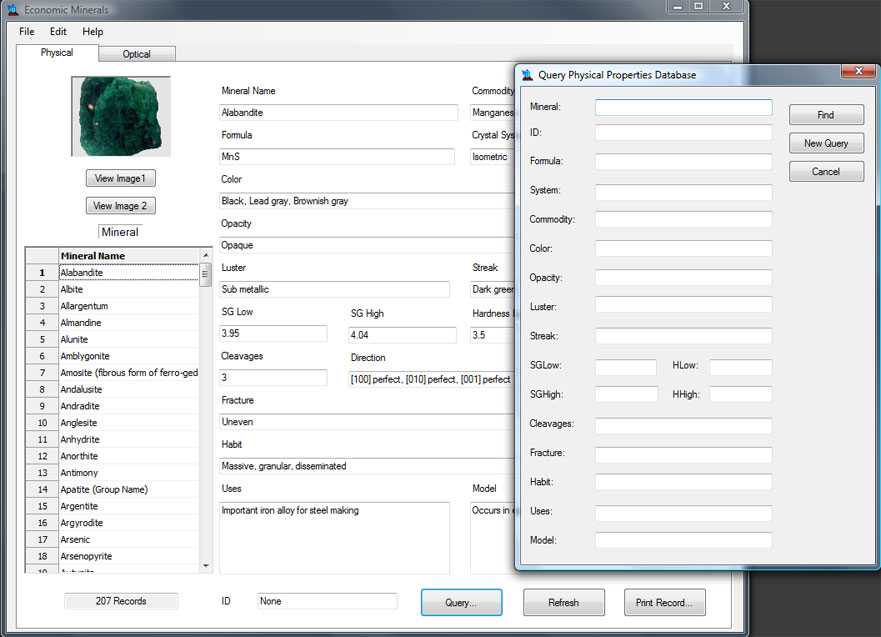Switch to the Optical tab

coord(137,54)
